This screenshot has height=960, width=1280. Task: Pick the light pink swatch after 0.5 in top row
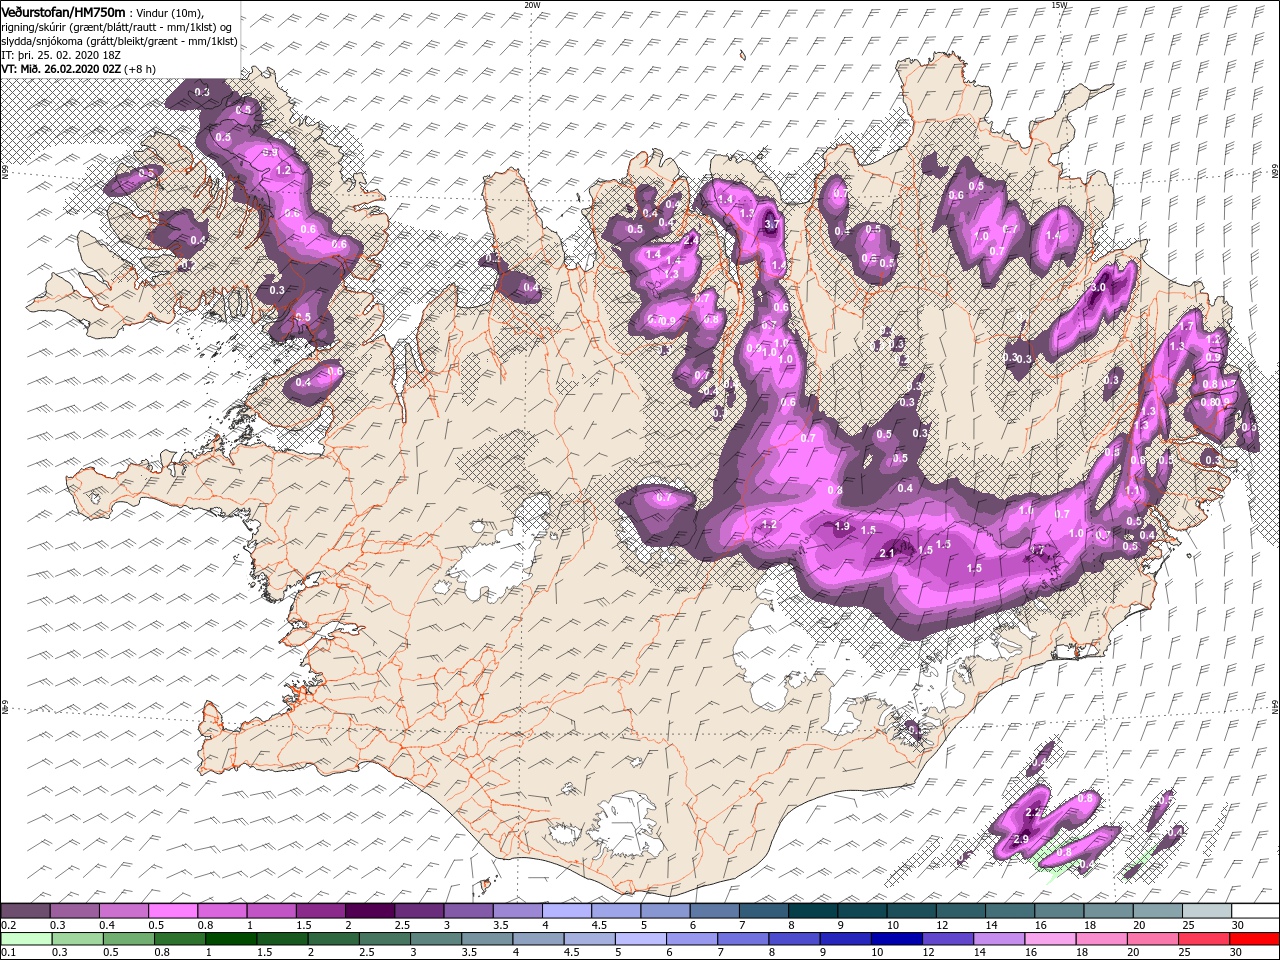[173, 911]
